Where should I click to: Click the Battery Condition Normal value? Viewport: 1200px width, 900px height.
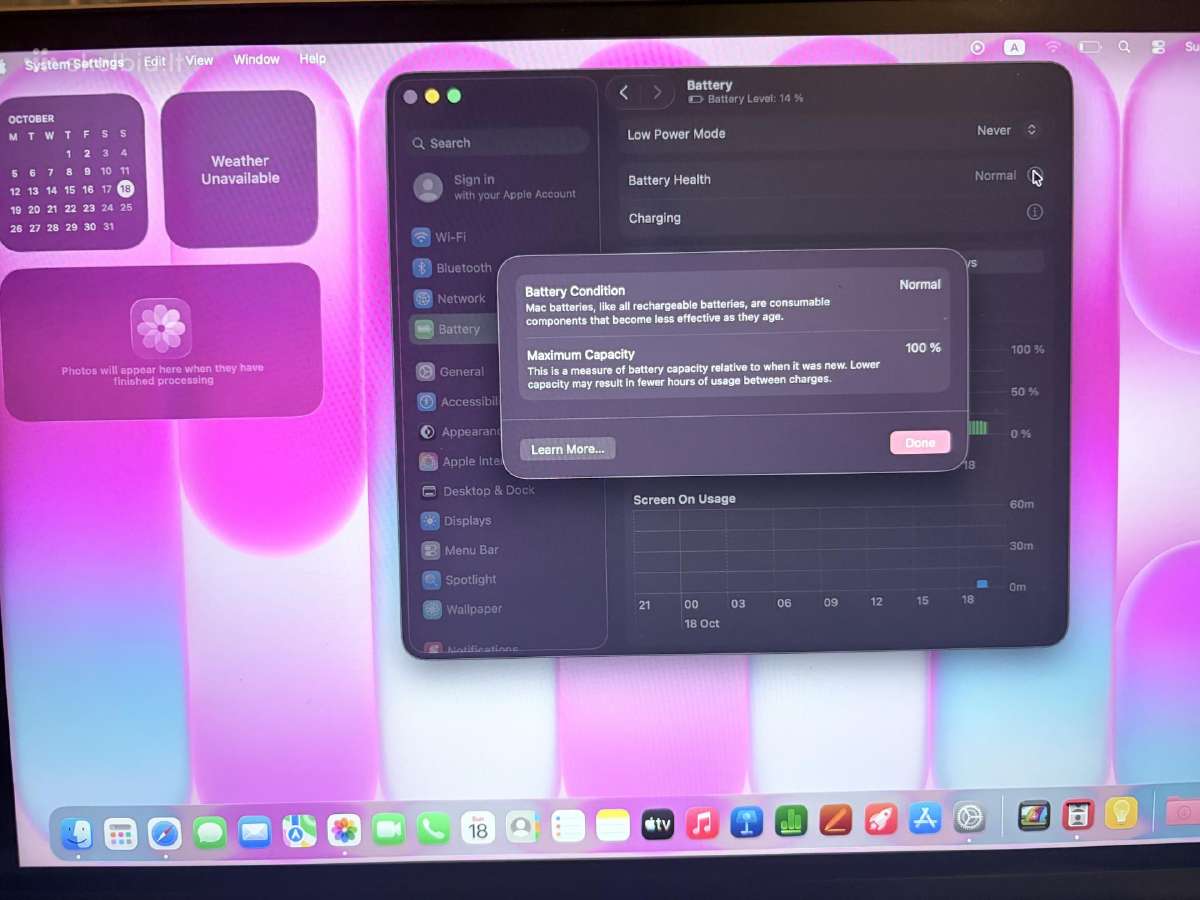(920, 285)
